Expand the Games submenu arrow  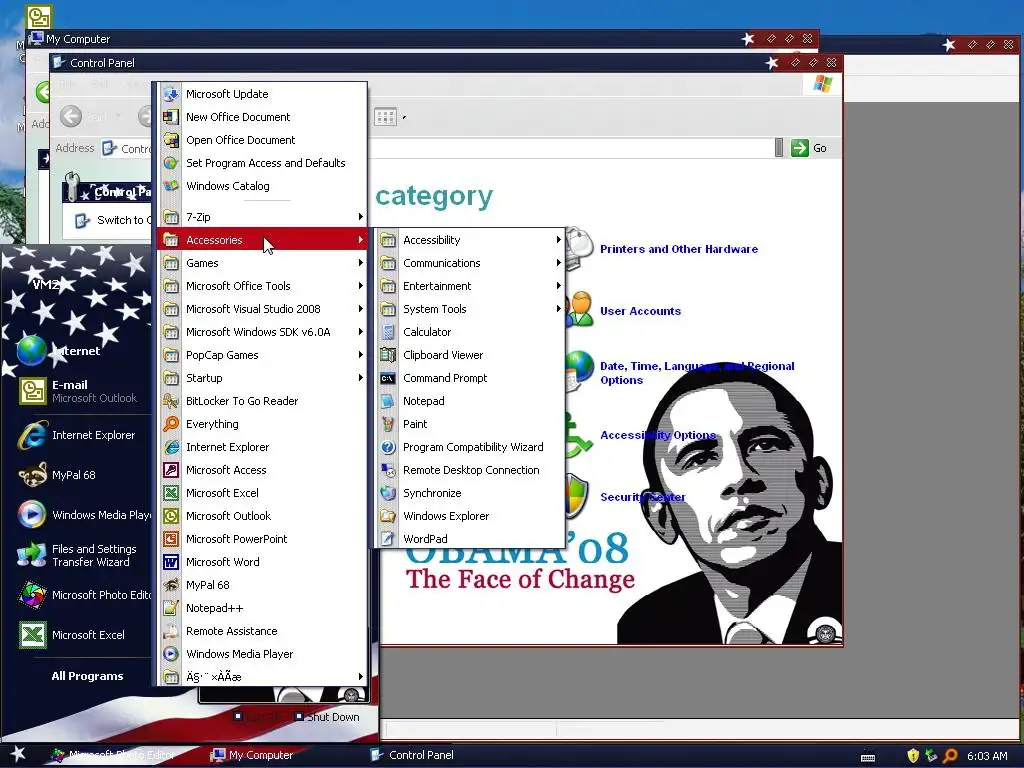(360, 263)
